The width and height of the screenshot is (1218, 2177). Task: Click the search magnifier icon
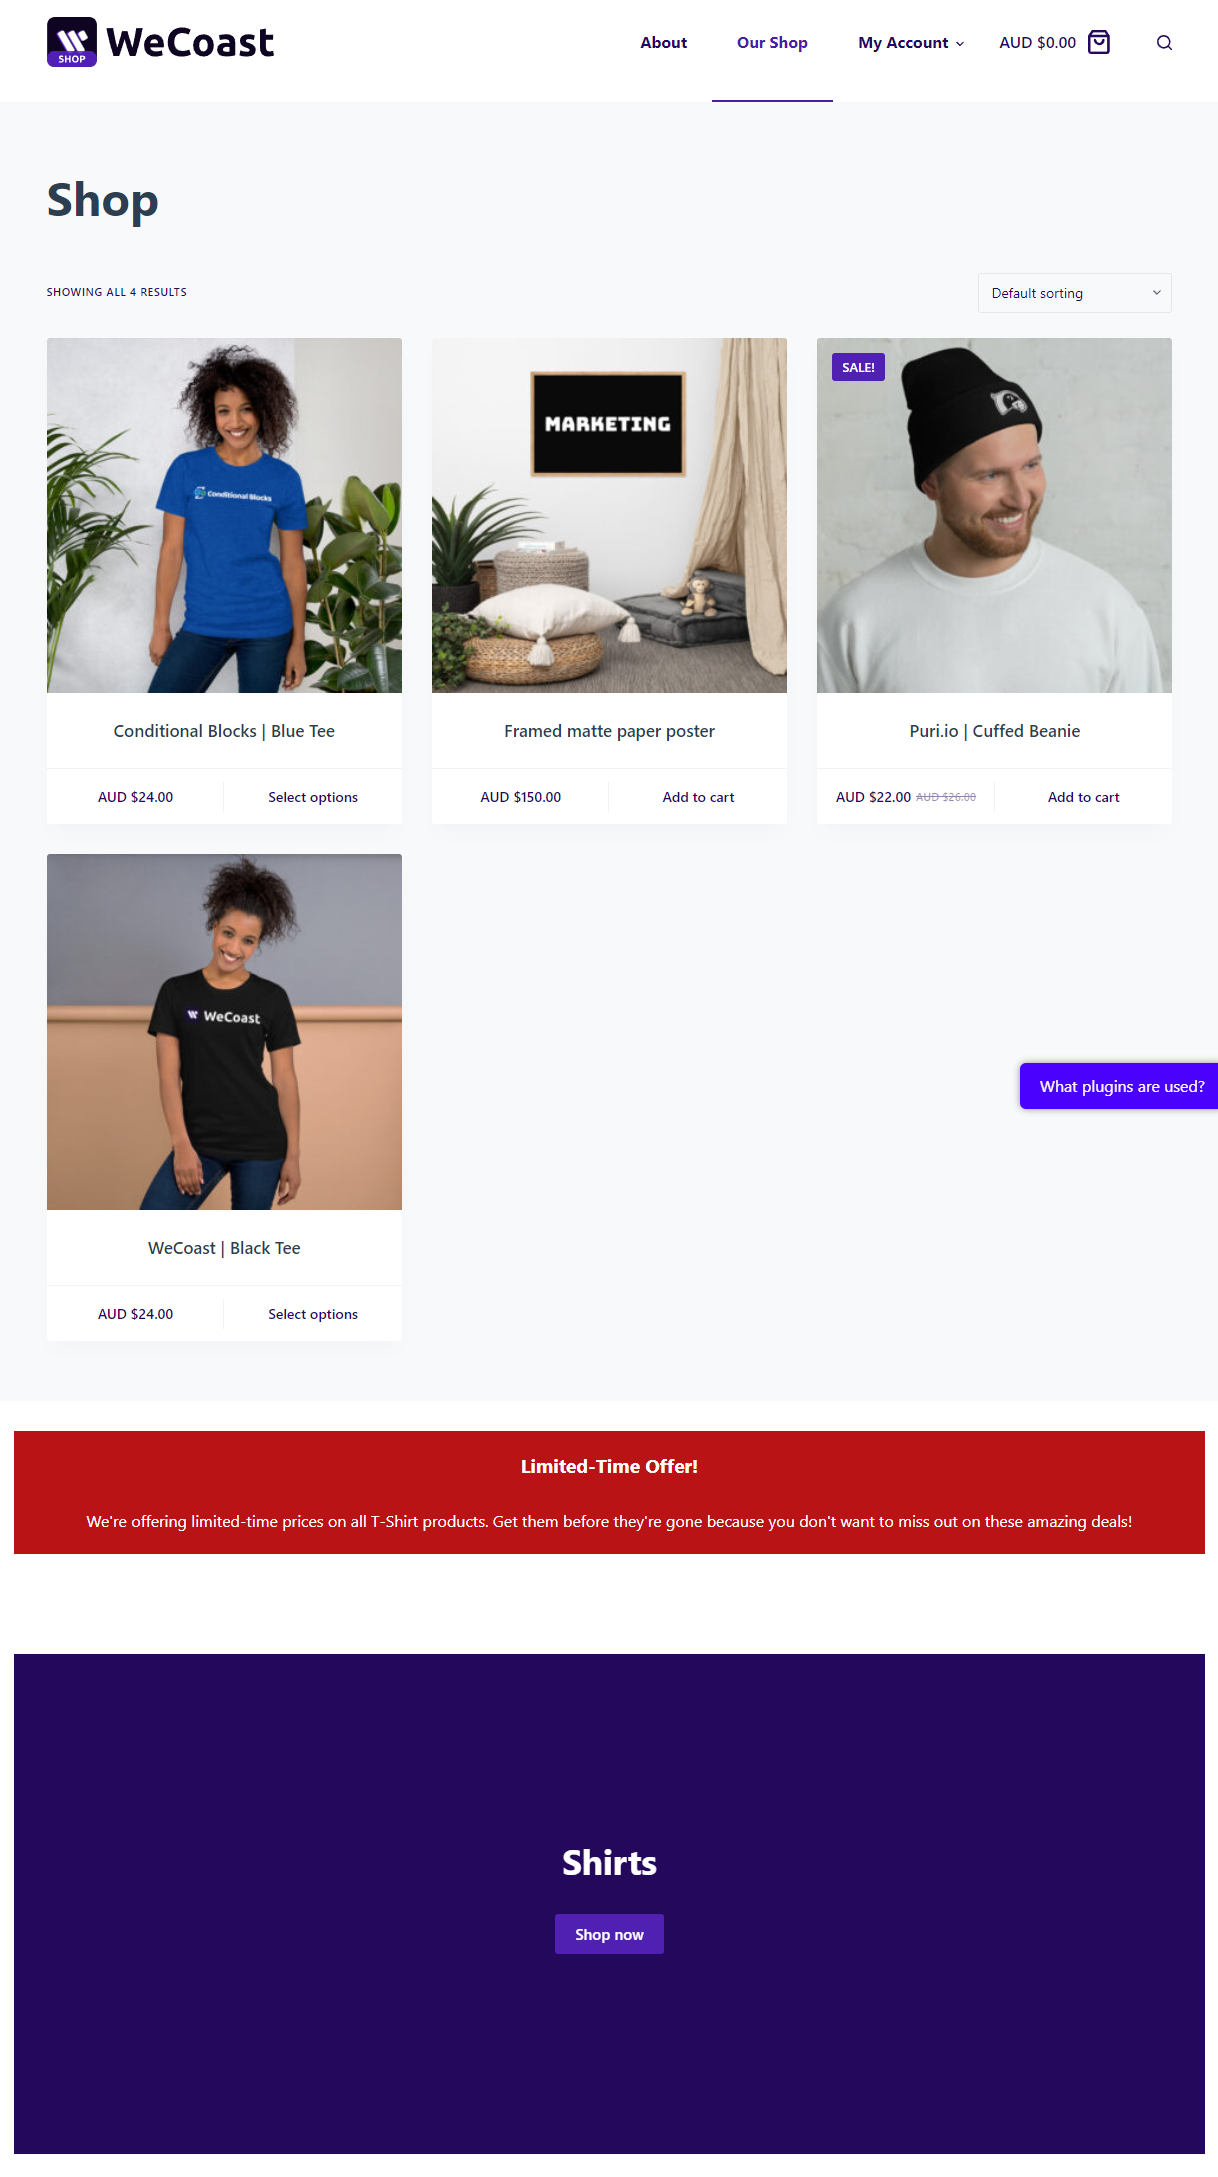[1164, 42]
